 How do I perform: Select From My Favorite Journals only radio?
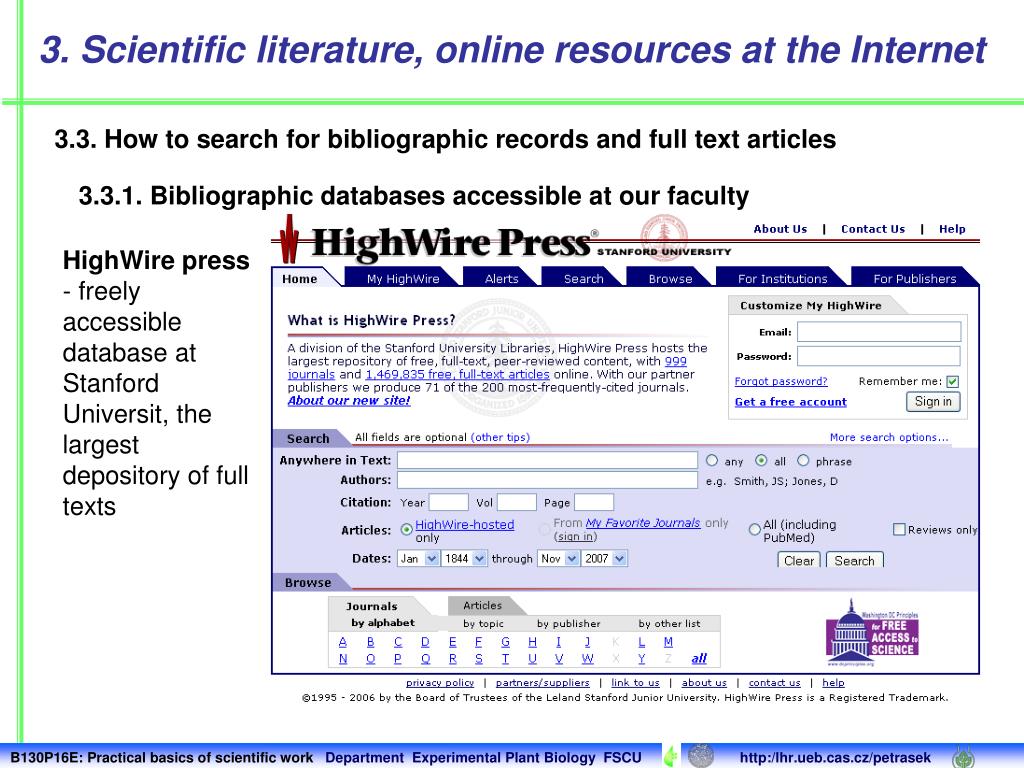(x=545, y=530)
